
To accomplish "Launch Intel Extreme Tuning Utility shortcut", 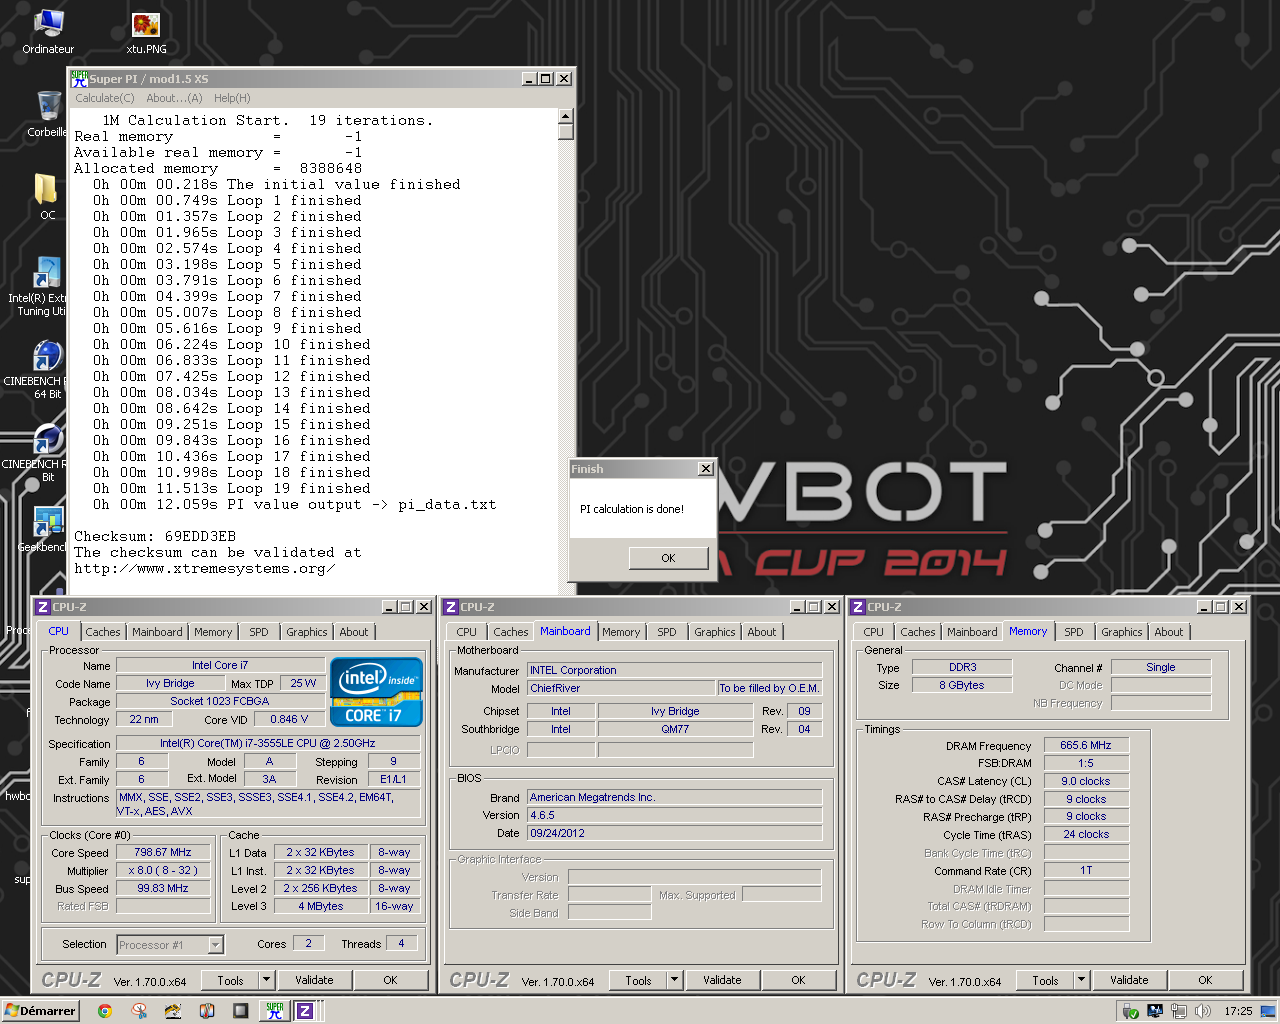I will pos(42,287).
